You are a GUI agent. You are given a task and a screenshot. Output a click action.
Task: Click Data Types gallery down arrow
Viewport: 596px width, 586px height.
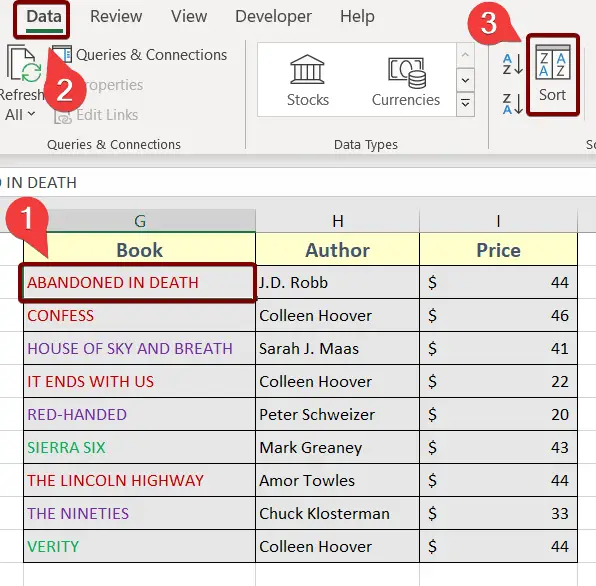[465, 80]
